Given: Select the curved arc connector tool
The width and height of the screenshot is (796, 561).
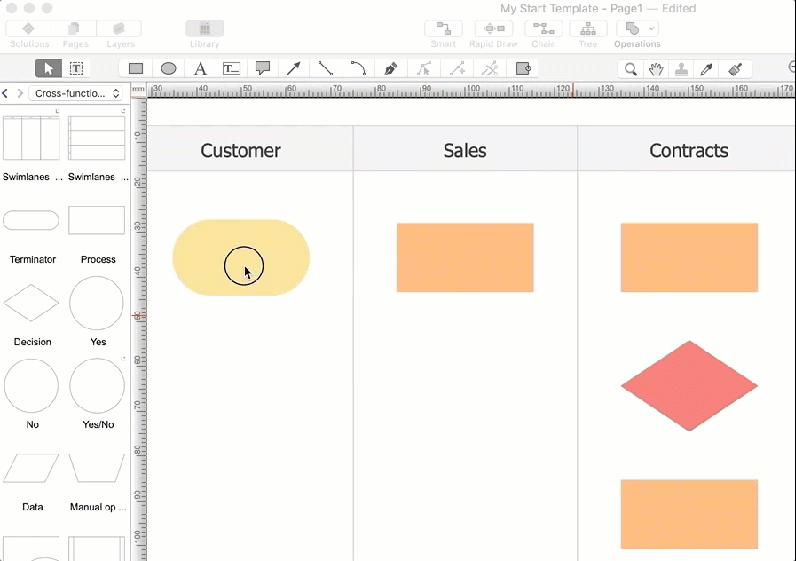Looking at the screenshot, I should point(358,69).
